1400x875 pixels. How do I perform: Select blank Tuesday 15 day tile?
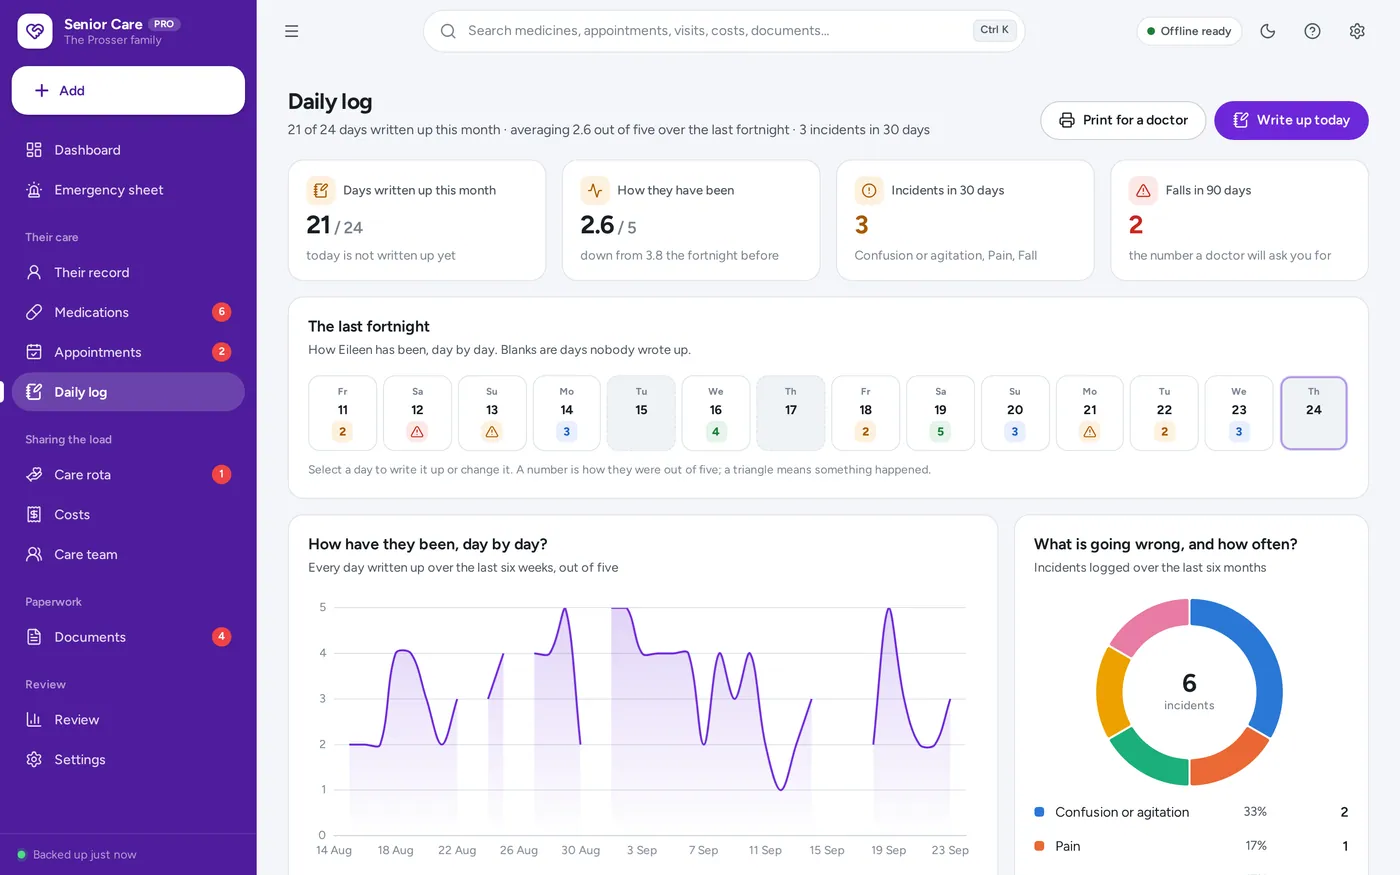pos(641,413)
